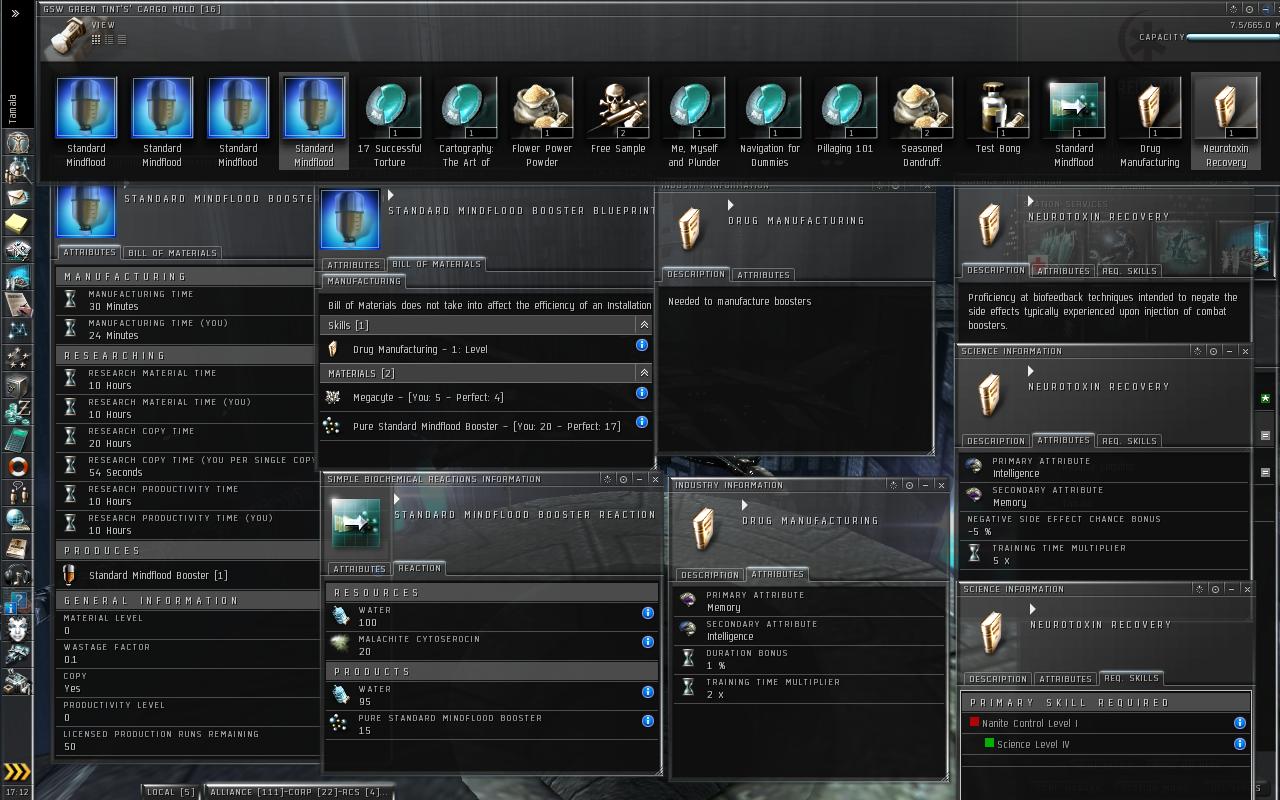The height and width of the screenshot is (800, 1280).
Task: Open the Reaction tab
Action: (x=419, y=568)
